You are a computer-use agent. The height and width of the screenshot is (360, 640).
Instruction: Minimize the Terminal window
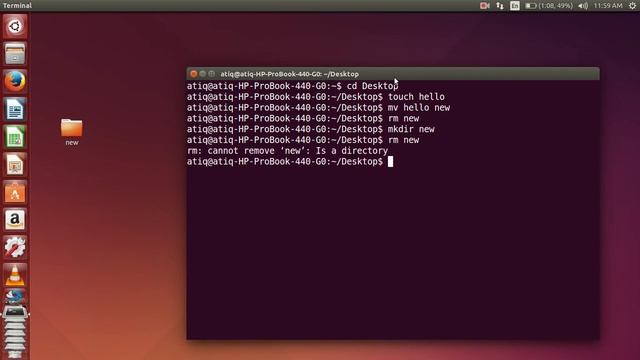click(203, 74)
